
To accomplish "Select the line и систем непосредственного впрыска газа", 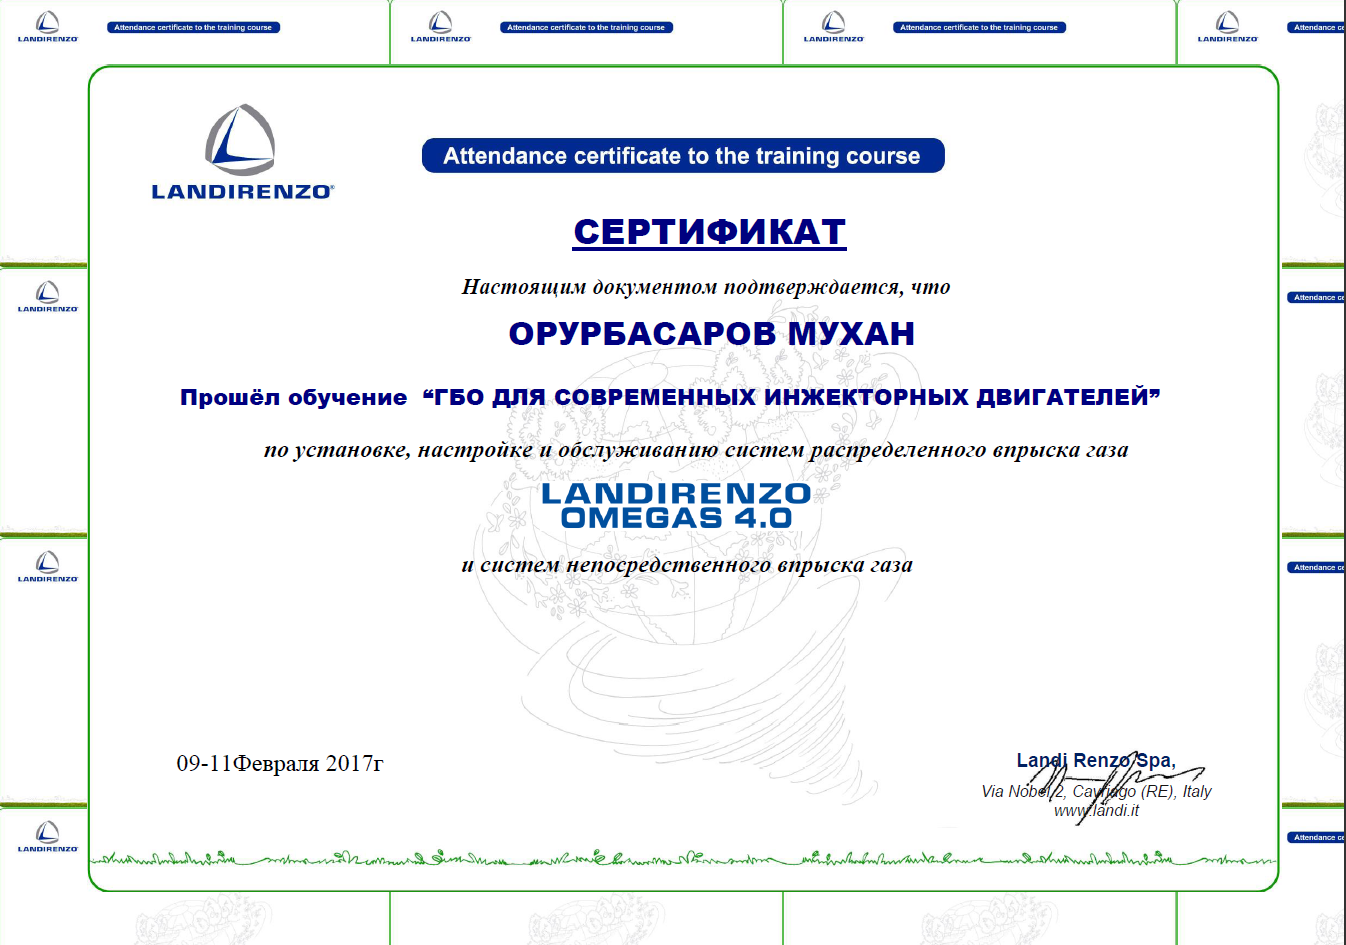I will 686,565.
